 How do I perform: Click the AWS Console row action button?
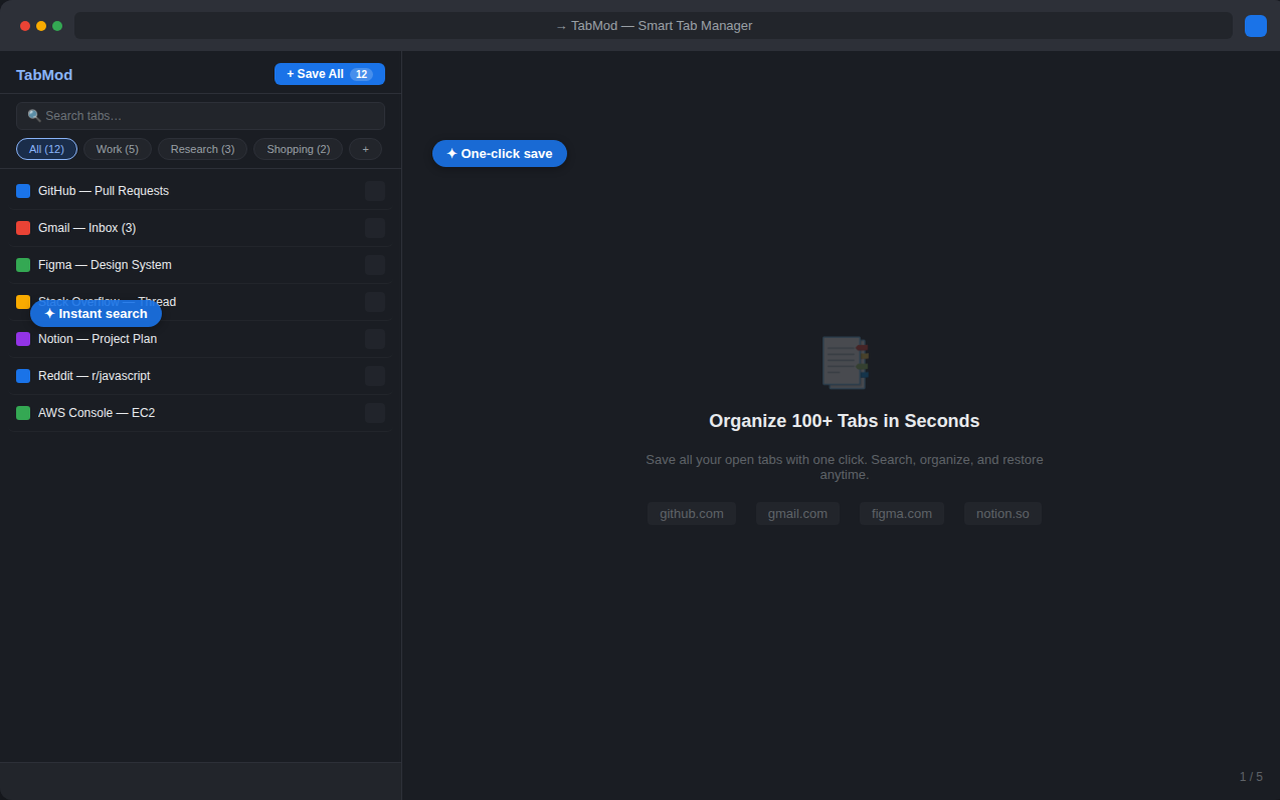pos(375,413)
